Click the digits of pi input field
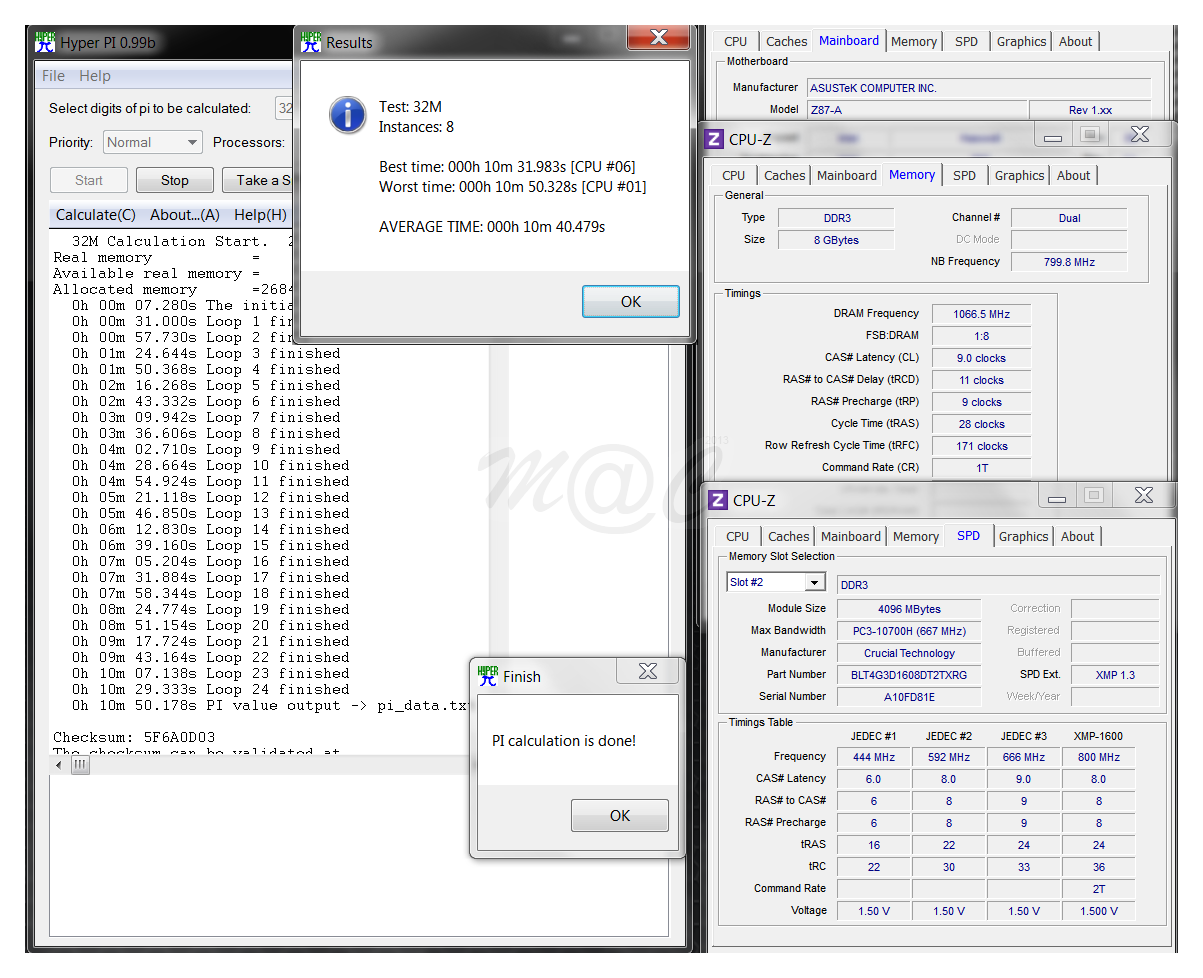This screenshot has width=1203, height=978. pyautogui.click(x=287, y=108)
